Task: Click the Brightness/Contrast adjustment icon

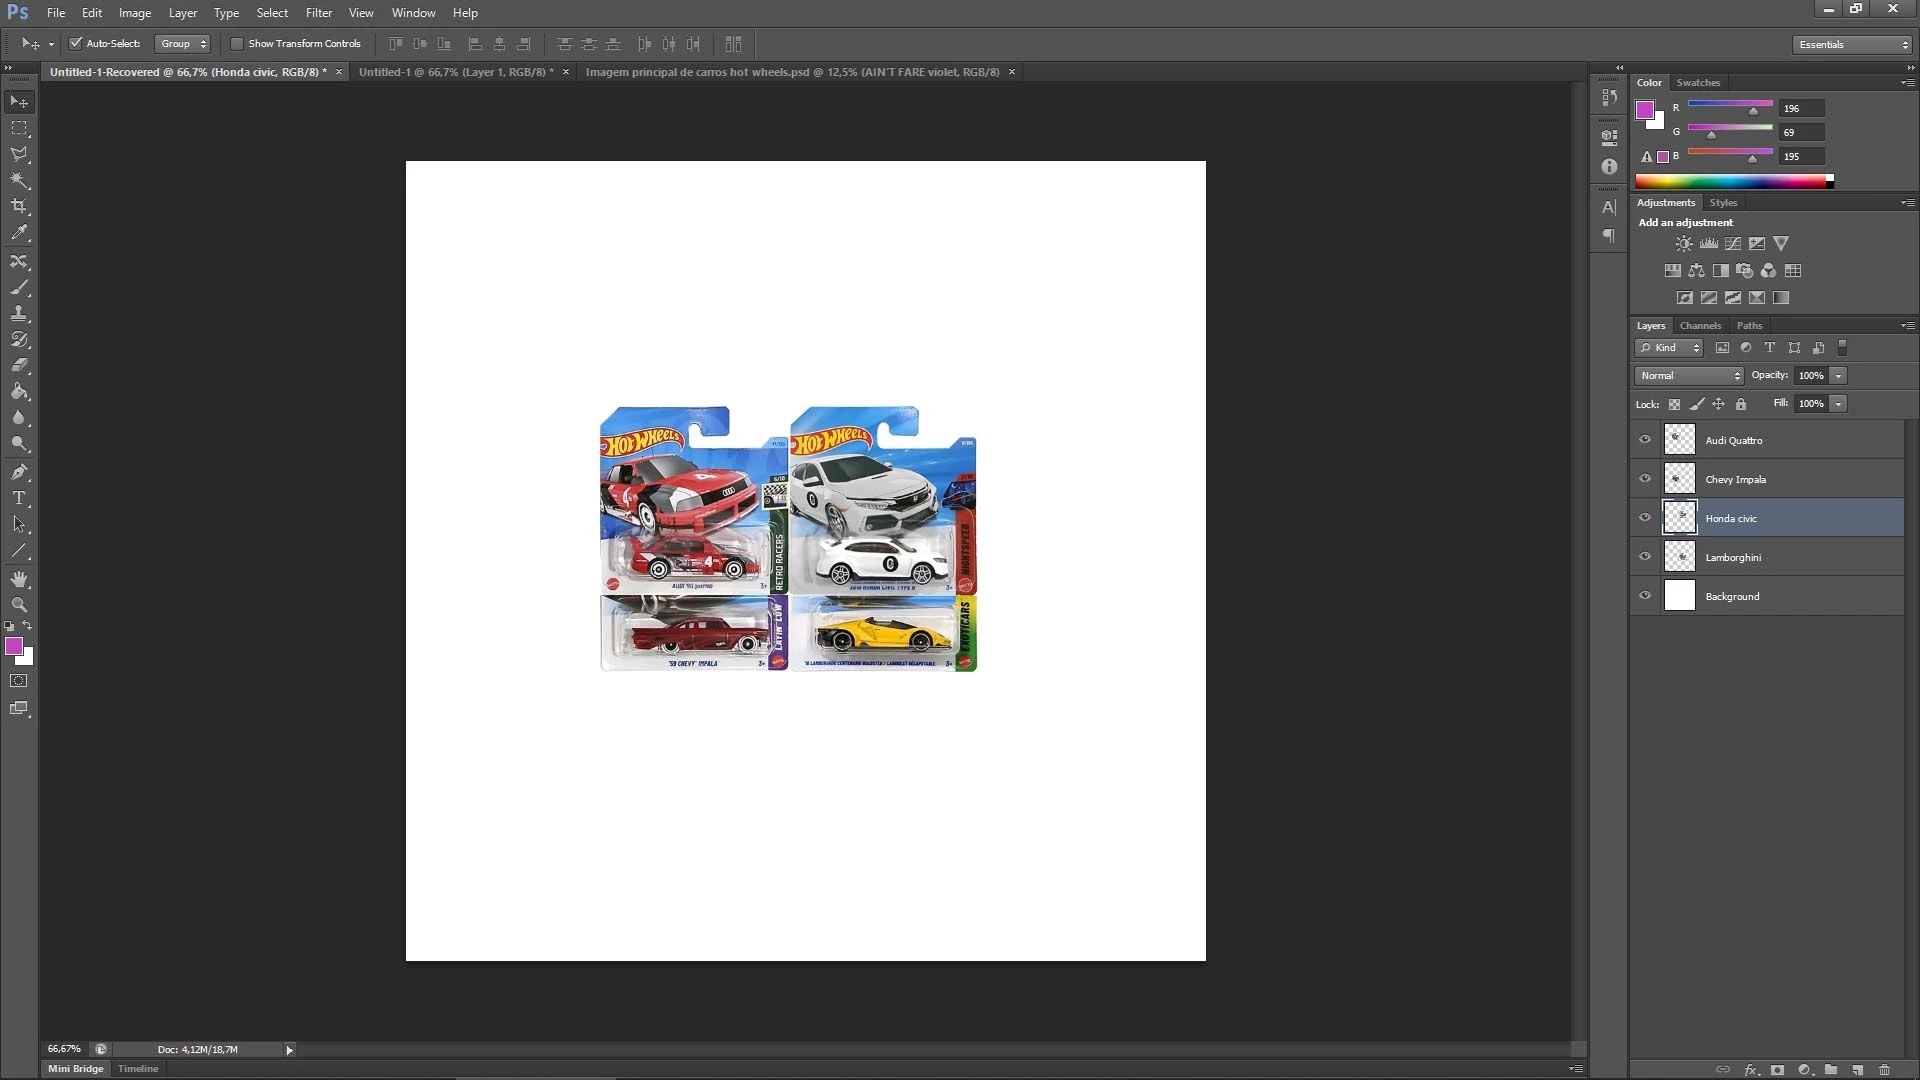Action: click(1684, 244)
